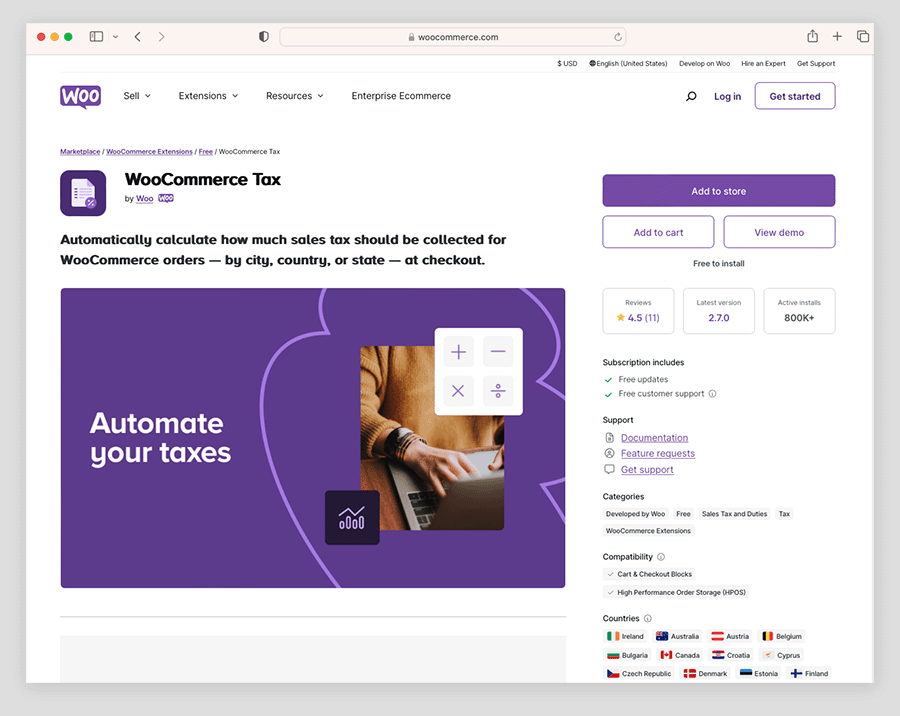900x716 pixels.
Task: Click Cart & Checkout Blocks compatibility tag
Action: coord(649,574)
